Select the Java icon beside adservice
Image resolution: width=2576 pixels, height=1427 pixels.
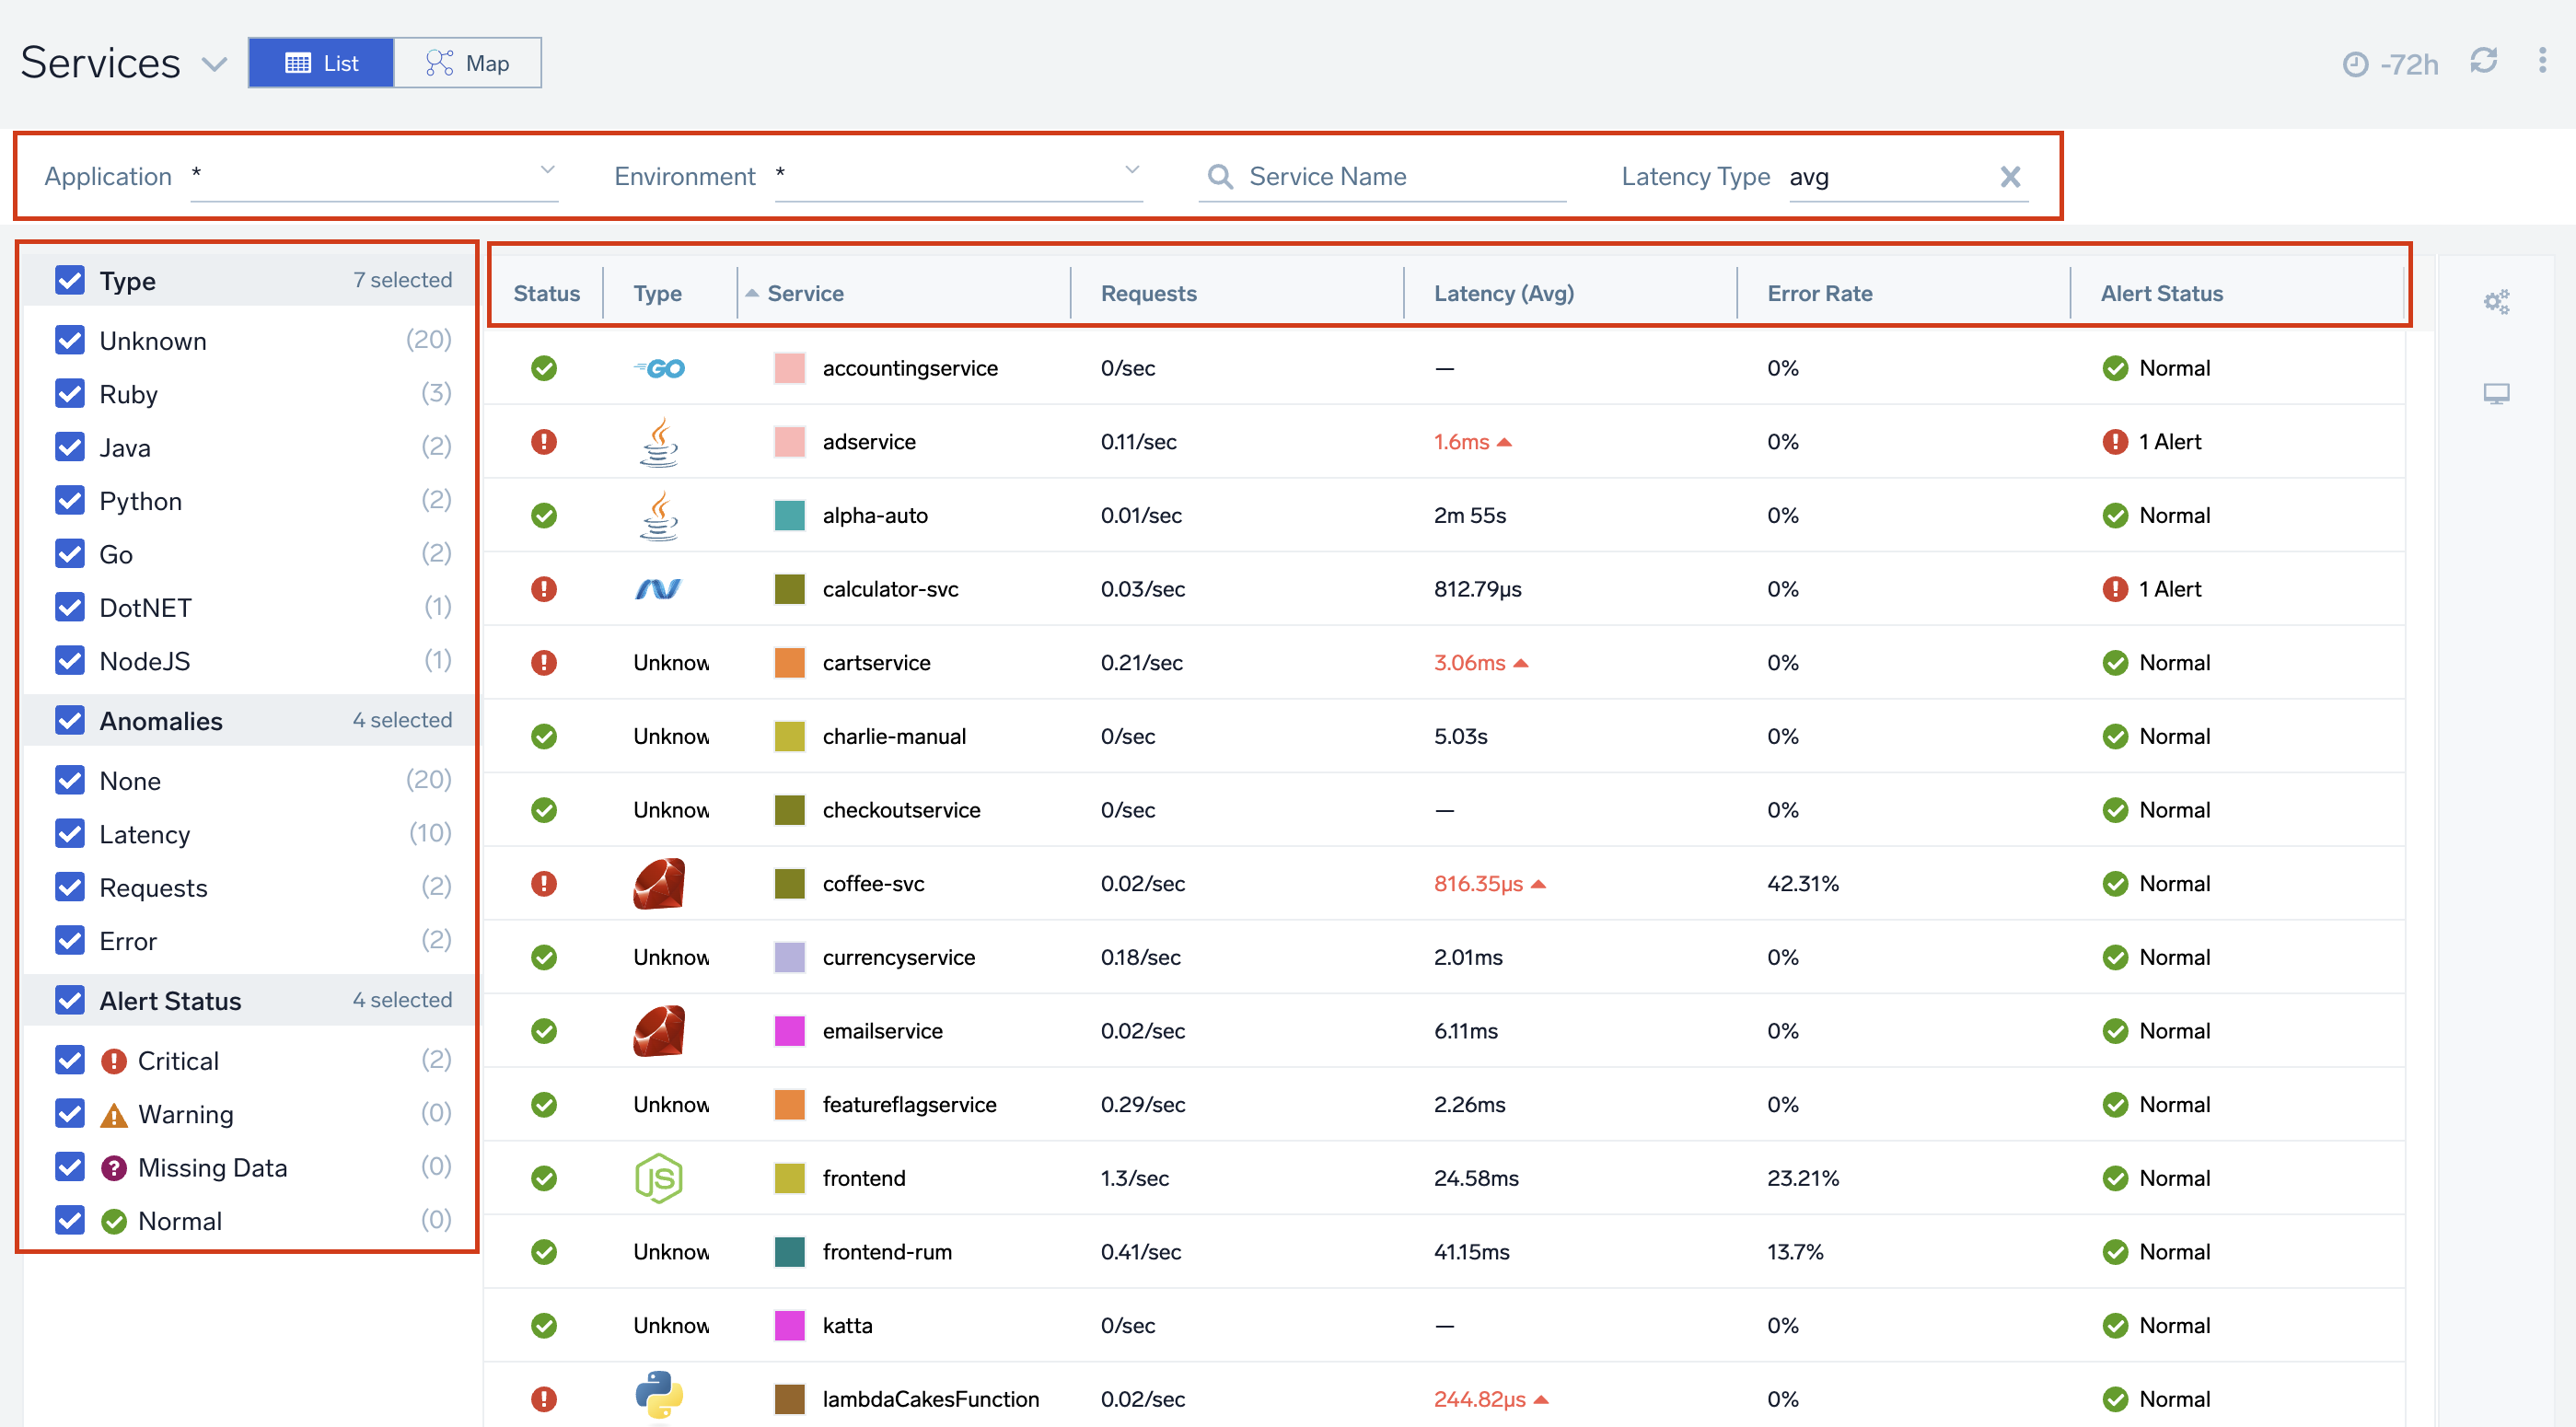coord(657,441)
